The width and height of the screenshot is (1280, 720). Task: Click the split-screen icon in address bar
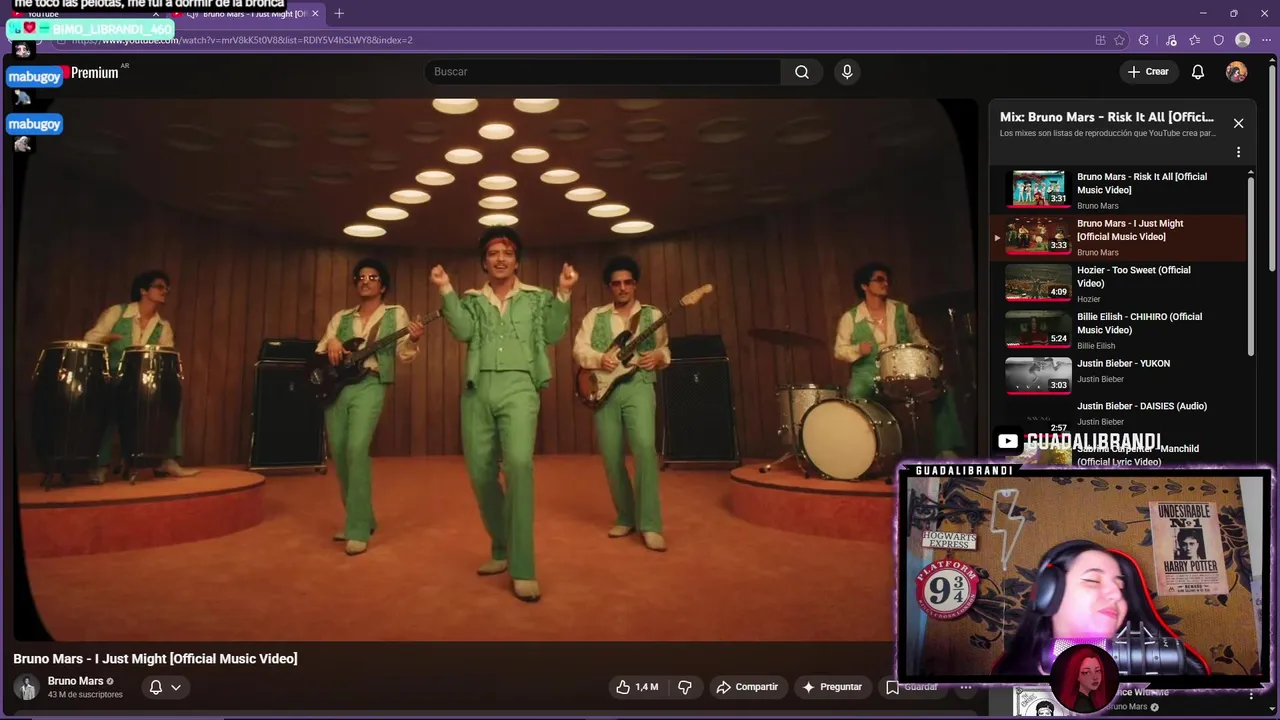(1100, 40)
